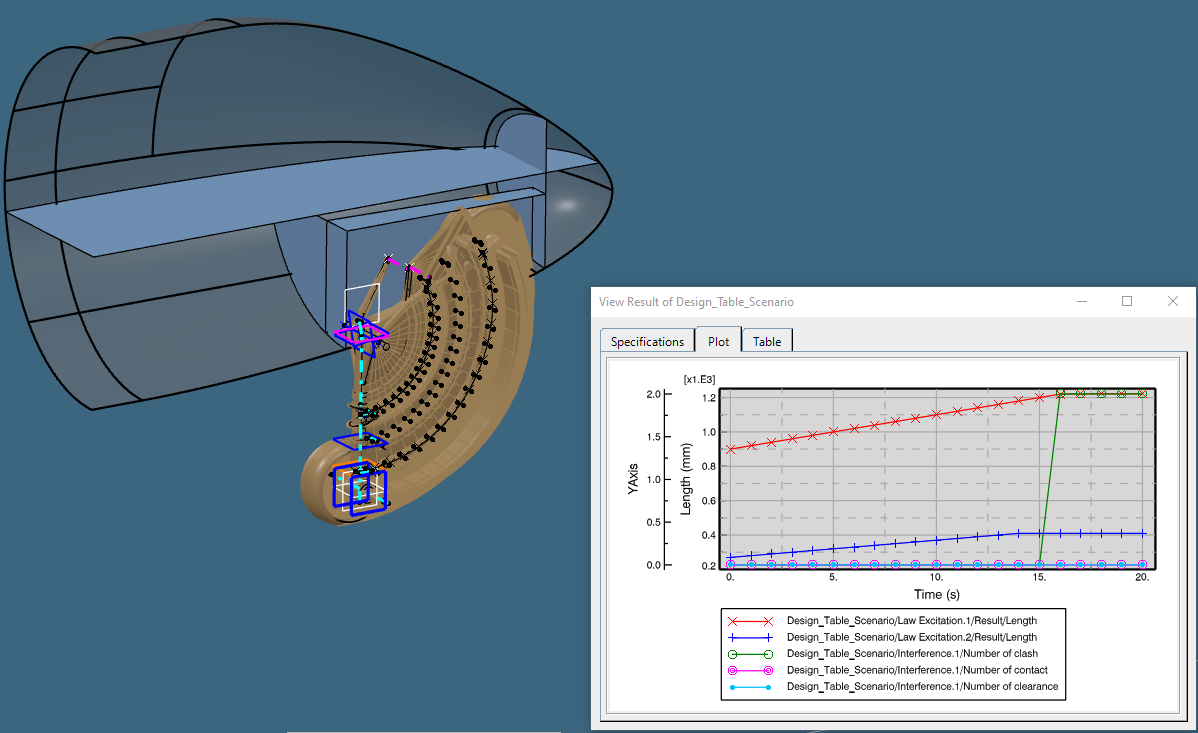Minimize the View Result window
This screenshot has height=733, width=1198.
[1081, 301]
